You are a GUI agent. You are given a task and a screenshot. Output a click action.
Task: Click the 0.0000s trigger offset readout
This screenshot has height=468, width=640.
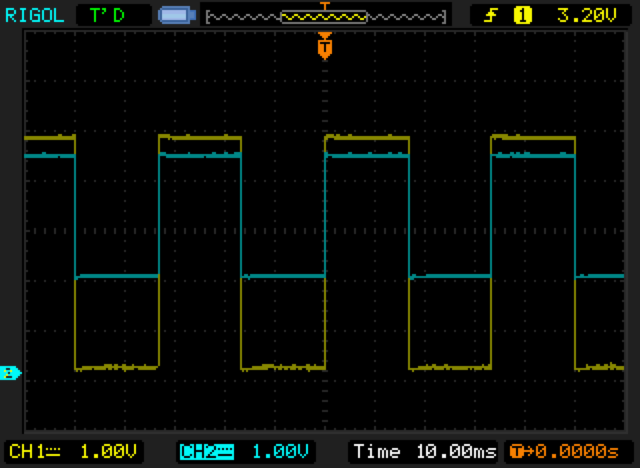point(577,452)
